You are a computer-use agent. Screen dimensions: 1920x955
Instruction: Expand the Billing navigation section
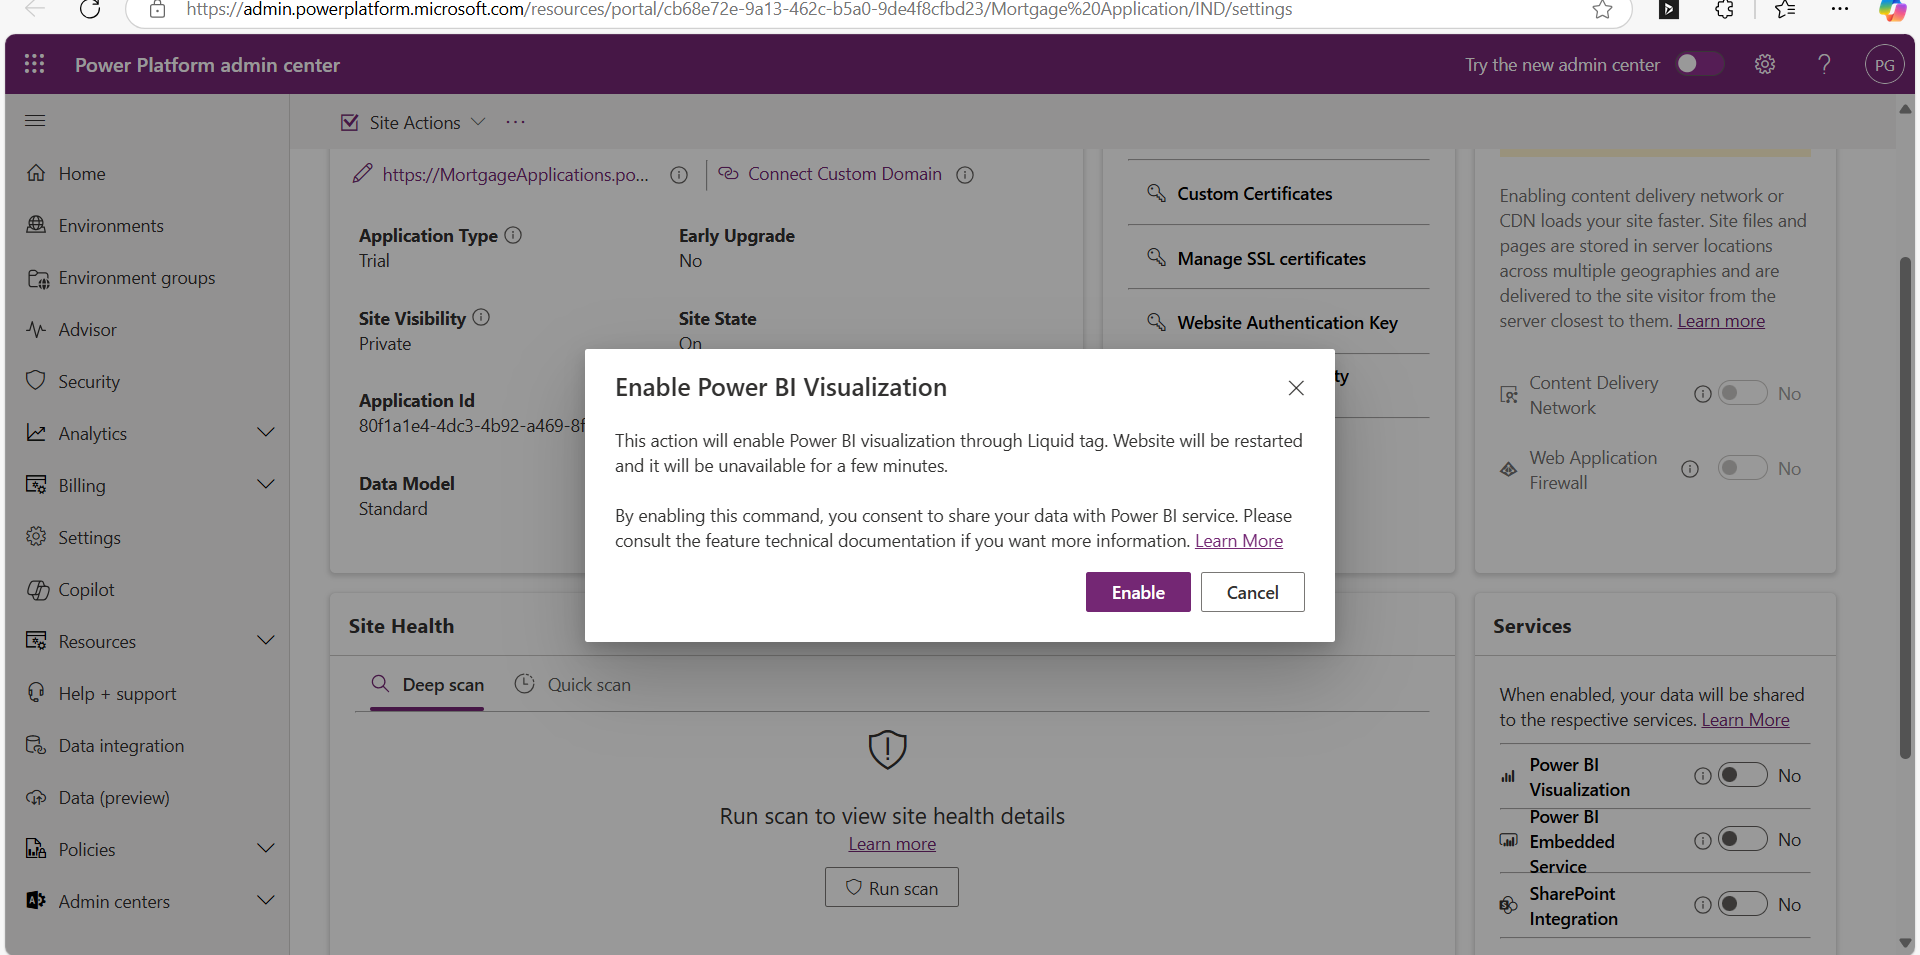265,485
